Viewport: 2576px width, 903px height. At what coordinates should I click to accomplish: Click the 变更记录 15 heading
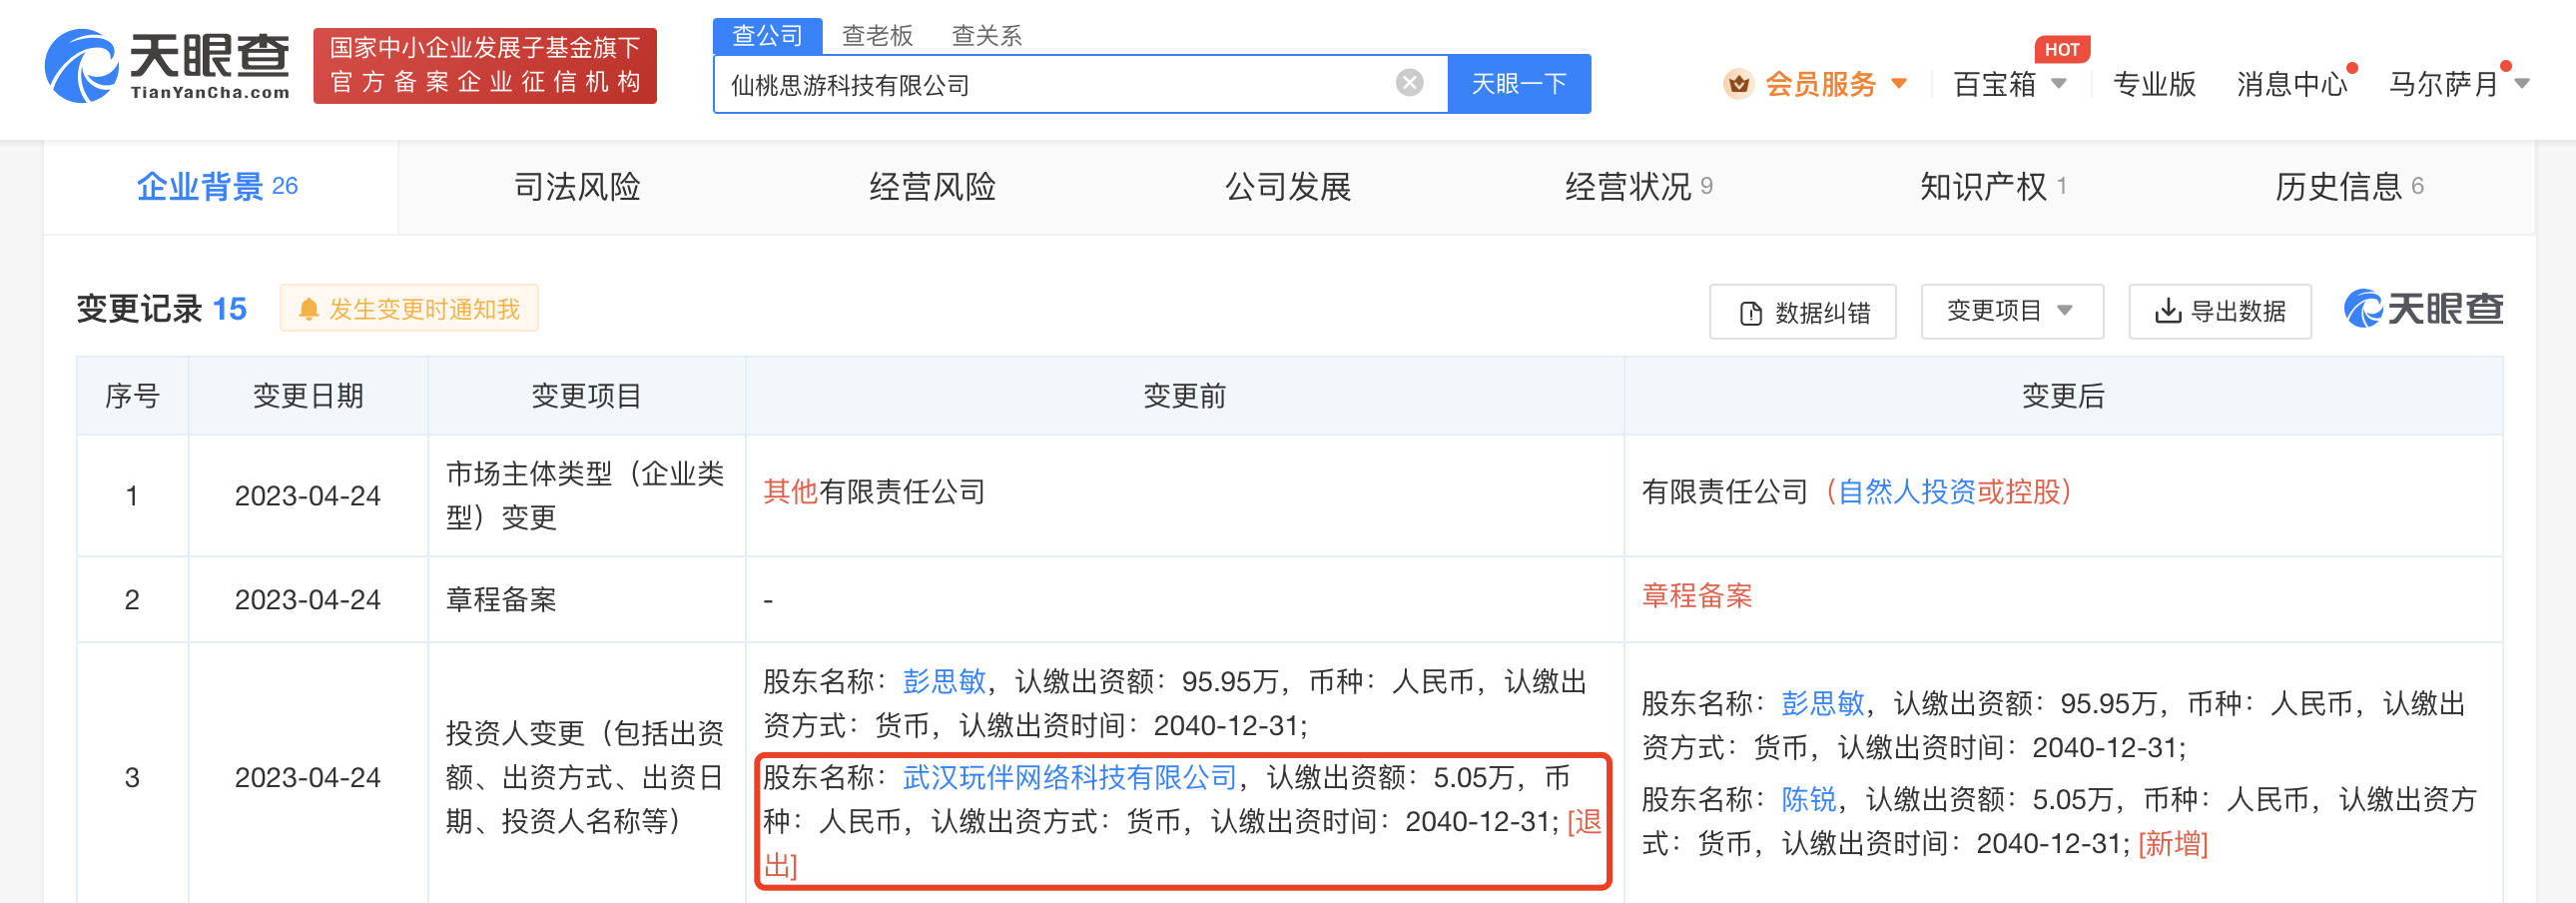[x=161, y=309]
